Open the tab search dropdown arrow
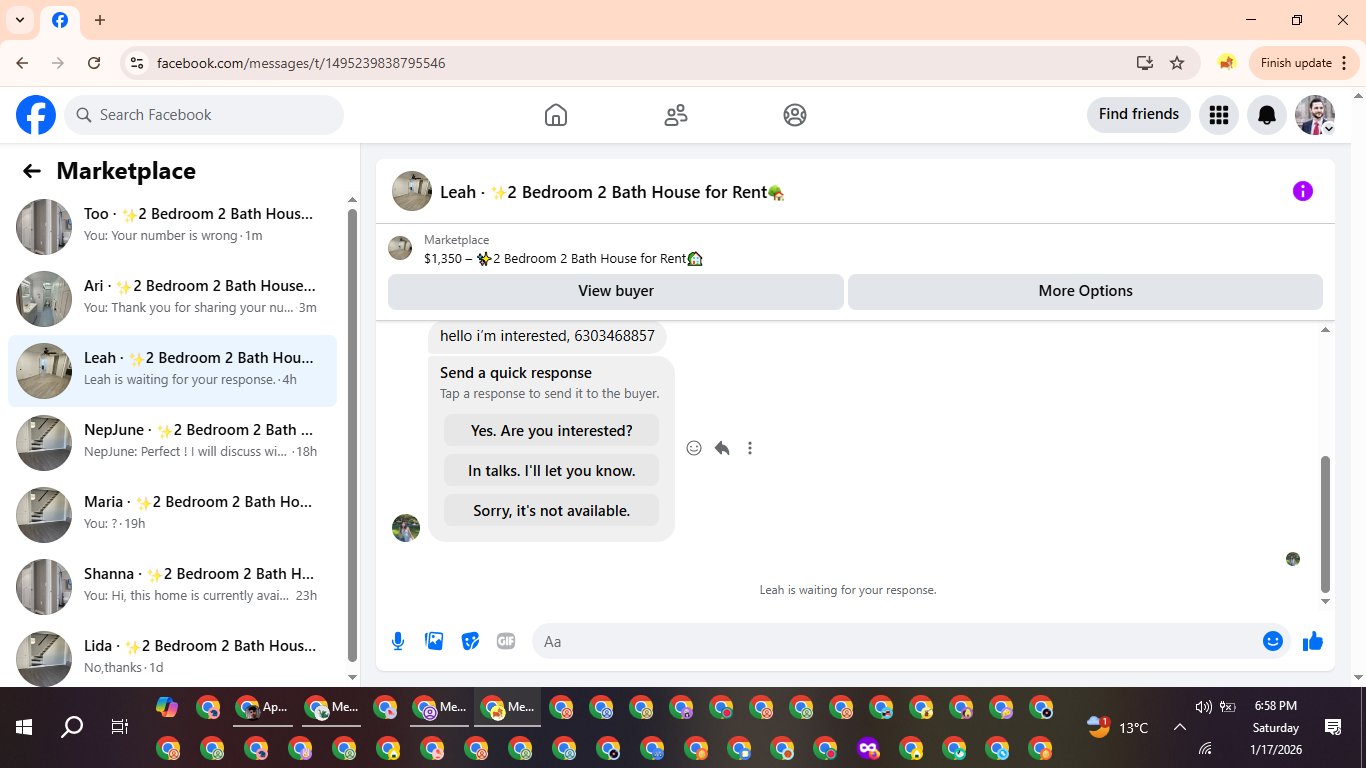The height and width of the screenshot is (768, 1366). (x=20, y=20)
